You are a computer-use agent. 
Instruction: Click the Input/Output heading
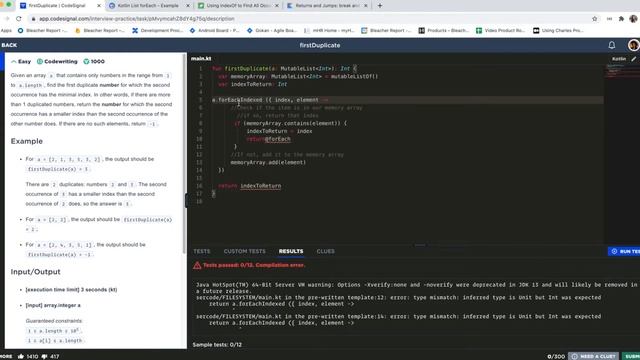click(36, 272)
